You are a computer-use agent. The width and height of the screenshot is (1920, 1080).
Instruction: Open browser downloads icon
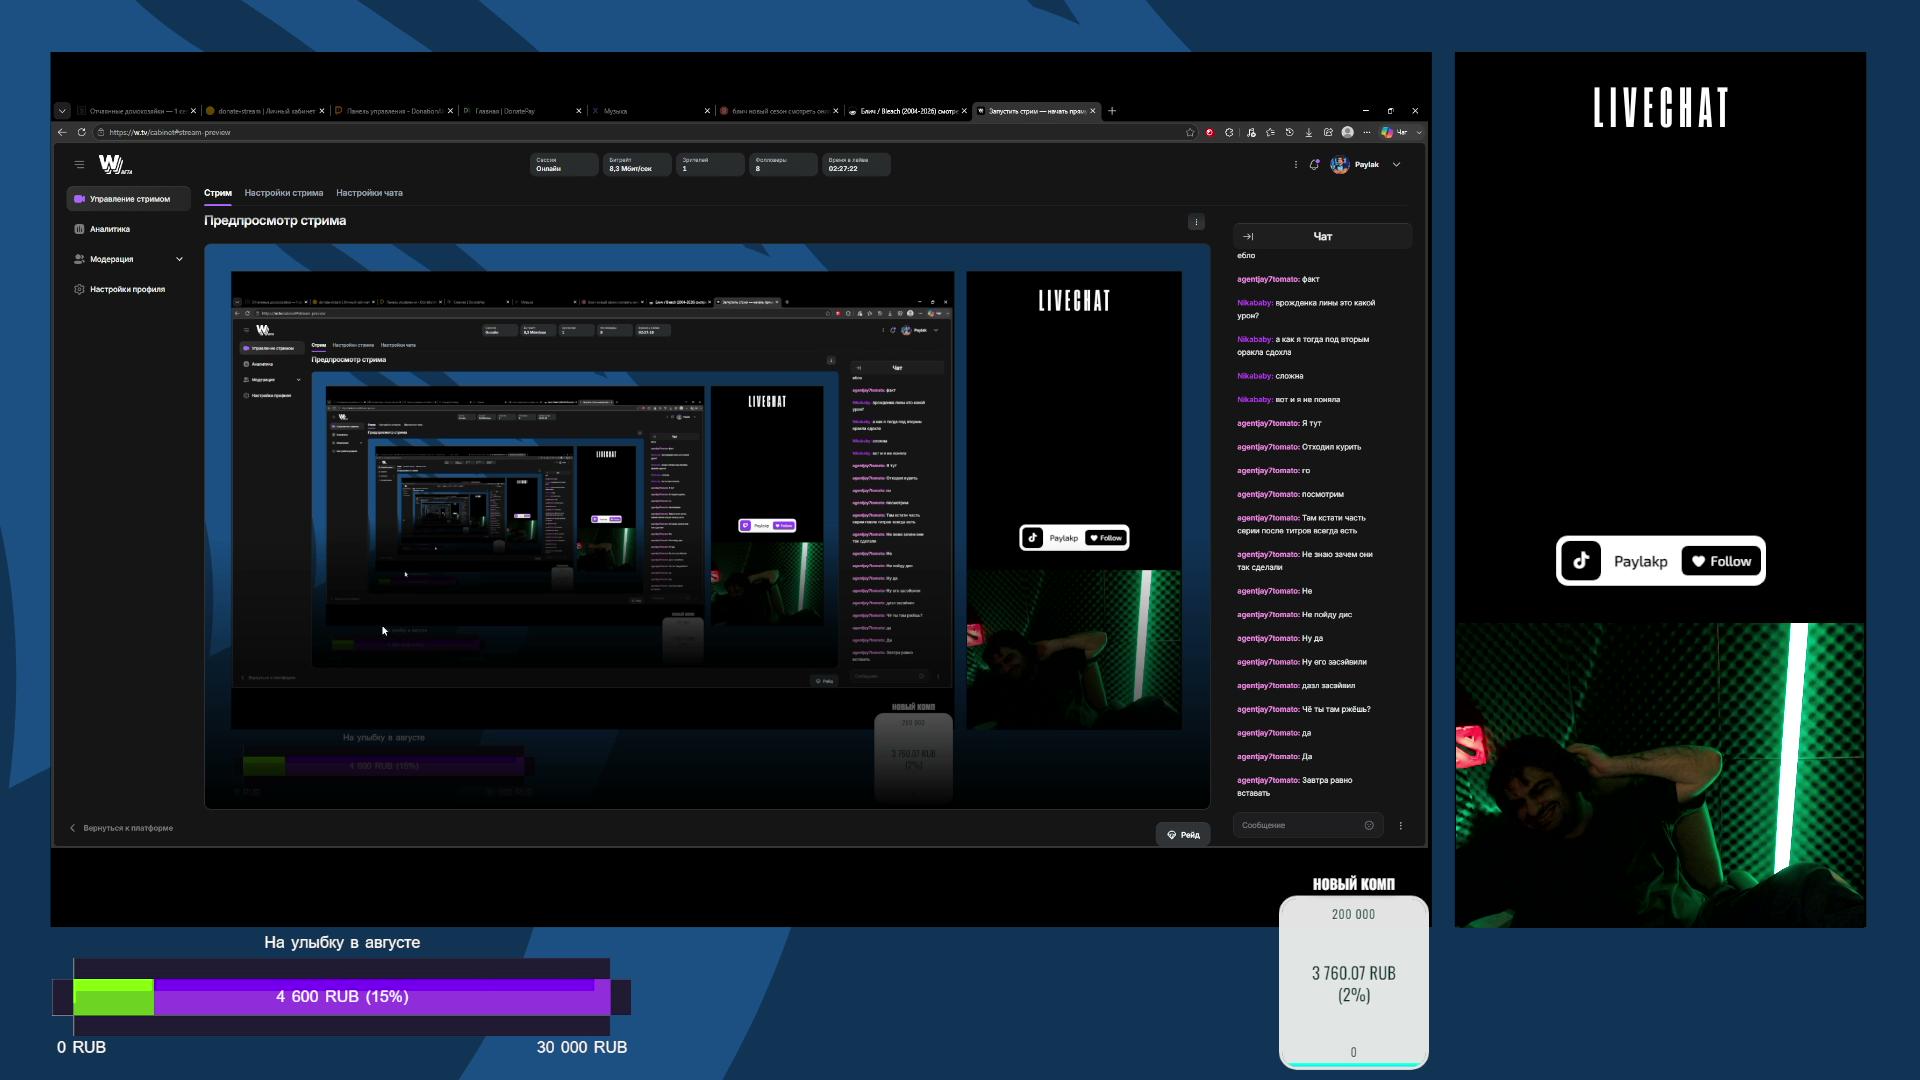1308,132
